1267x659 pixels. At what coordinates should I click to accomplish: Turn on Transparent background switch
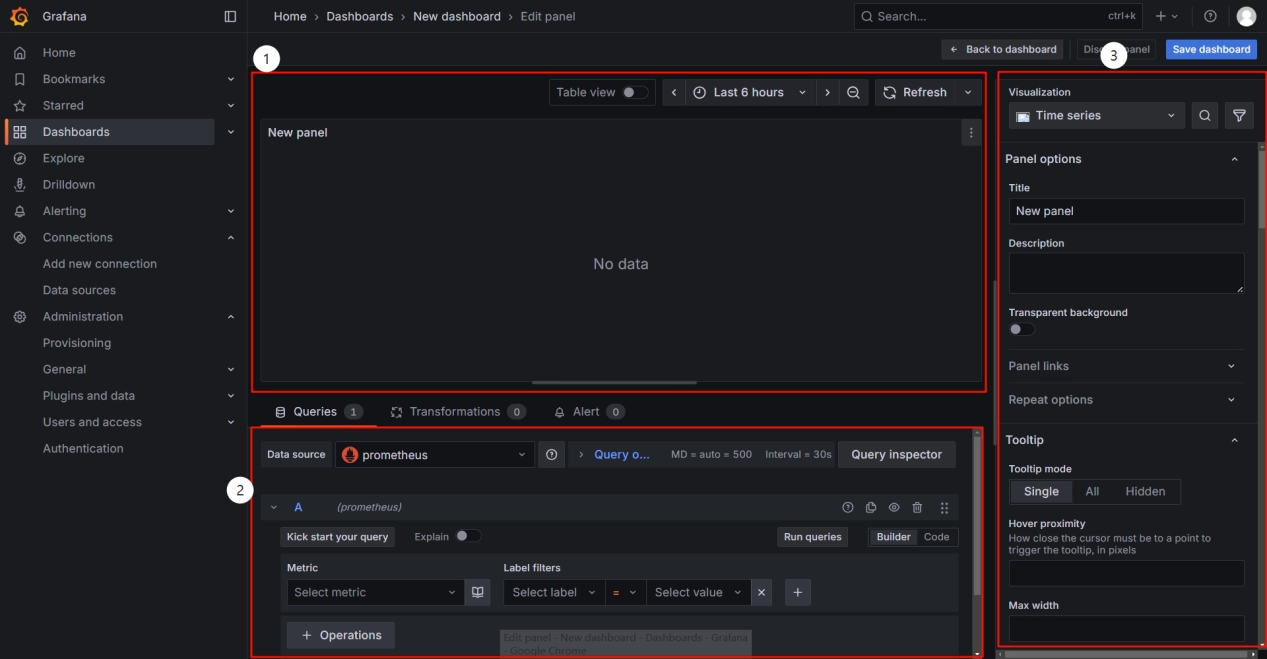tap(1021, 329)
